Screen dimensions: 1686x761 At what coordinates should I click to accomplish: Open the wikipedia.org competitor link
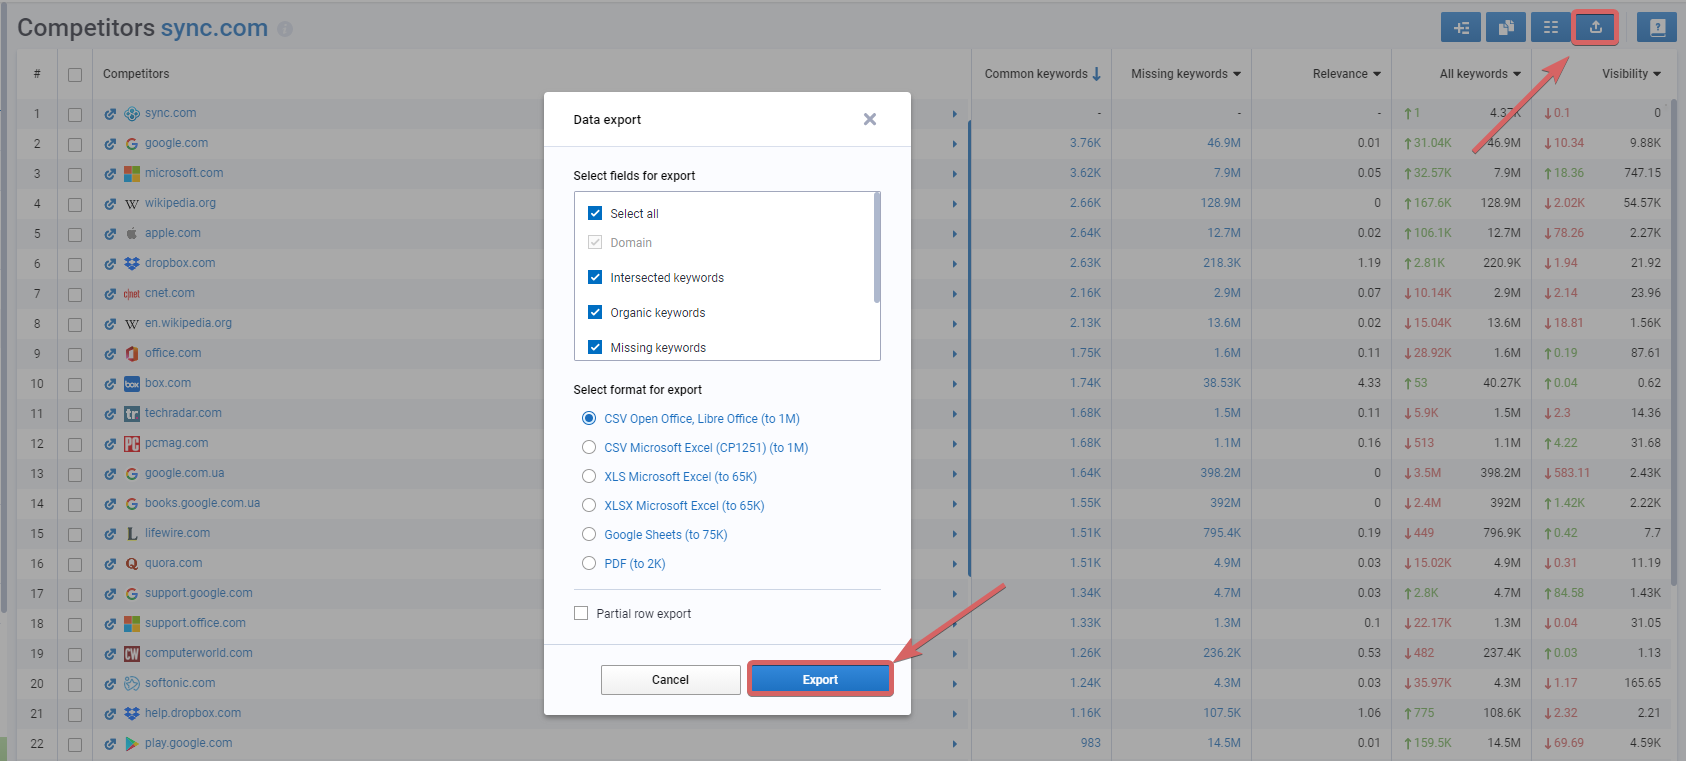click(x=180, y=203)
